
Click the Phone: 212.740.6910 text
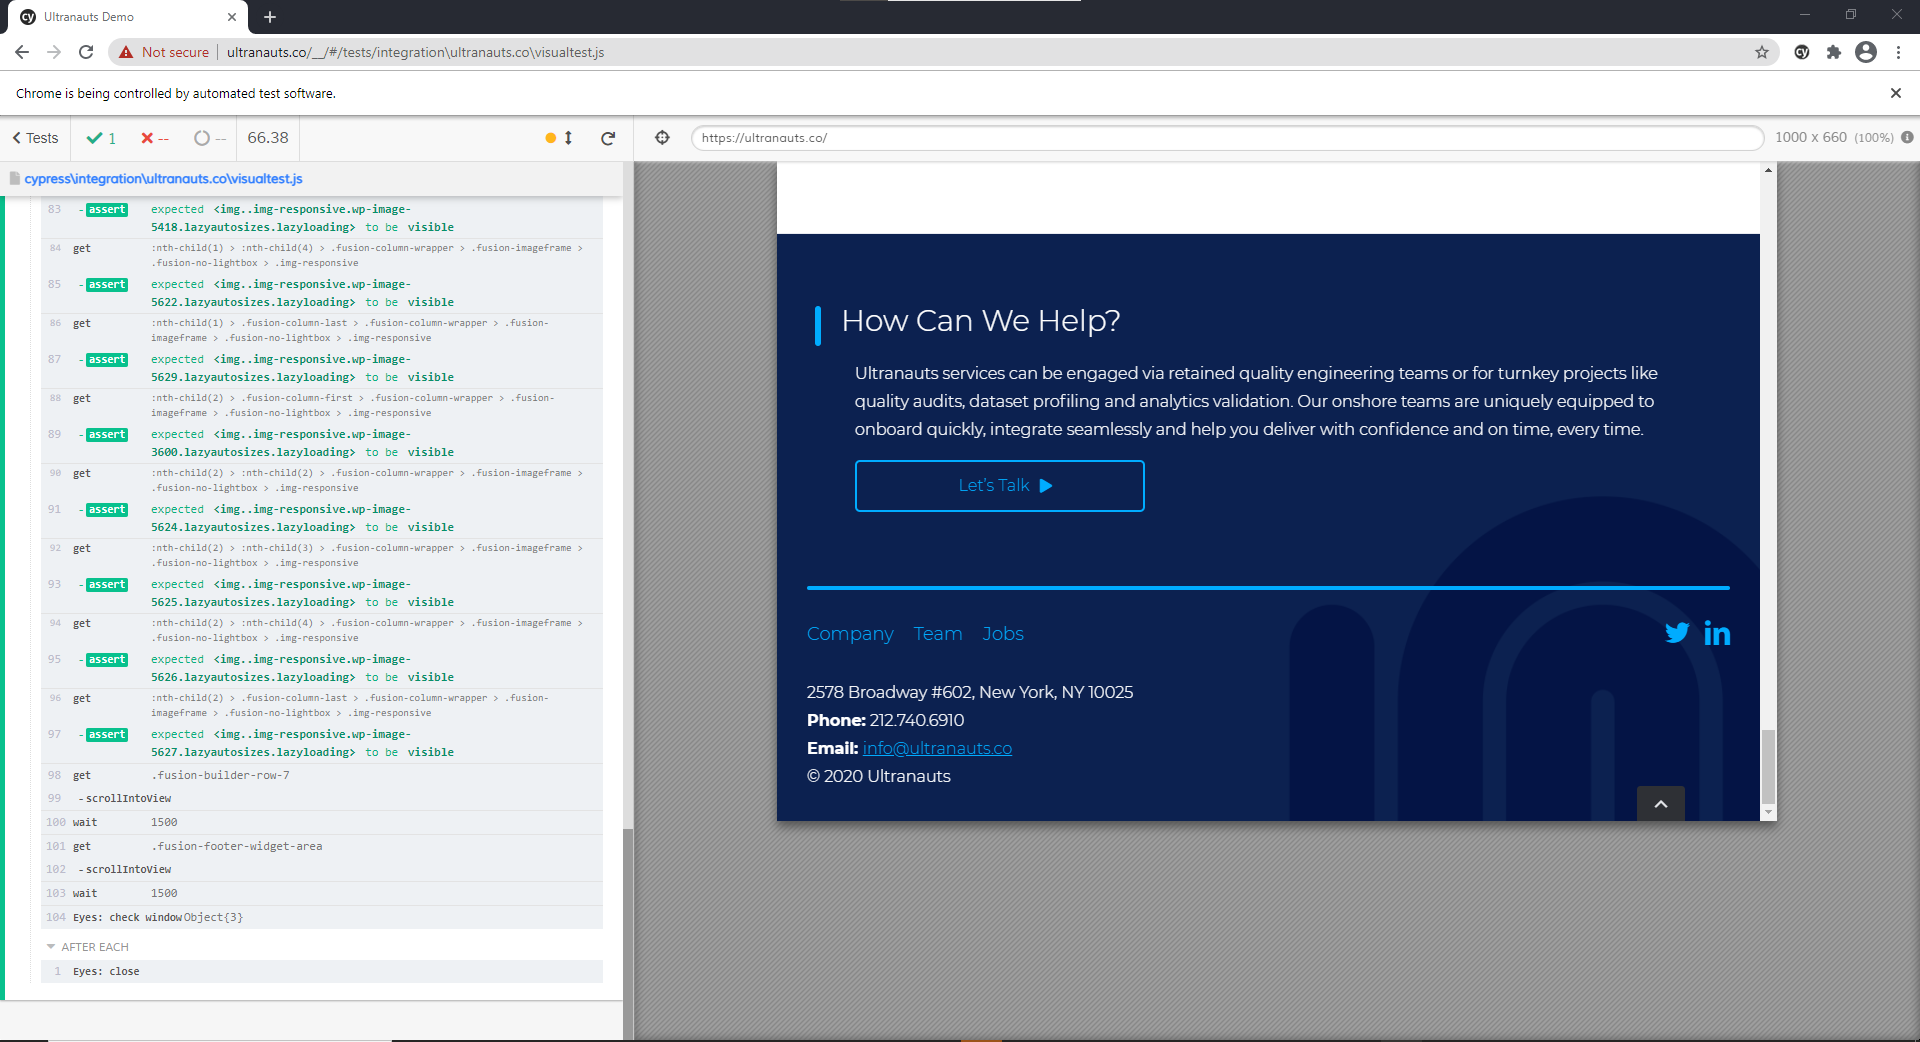pyautogui.click(x=885, y=720)
